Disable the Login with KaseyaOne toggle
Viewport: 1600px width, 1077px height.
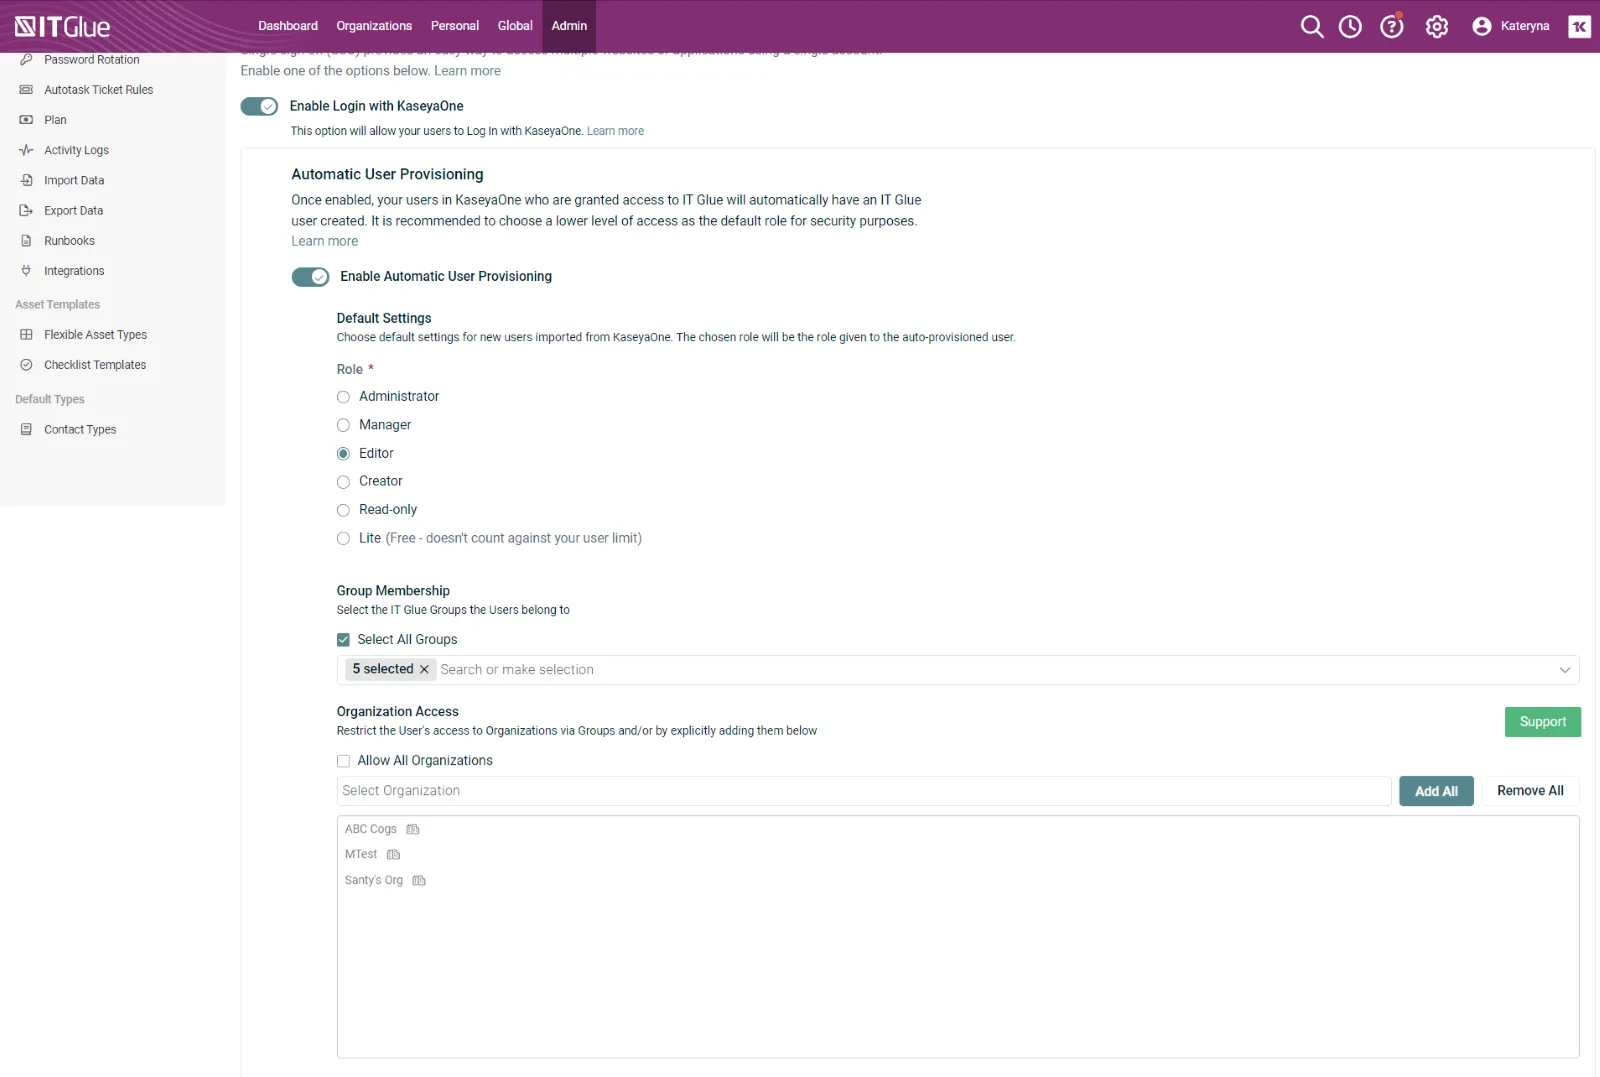pyautogui.click(x=259, y=107)
